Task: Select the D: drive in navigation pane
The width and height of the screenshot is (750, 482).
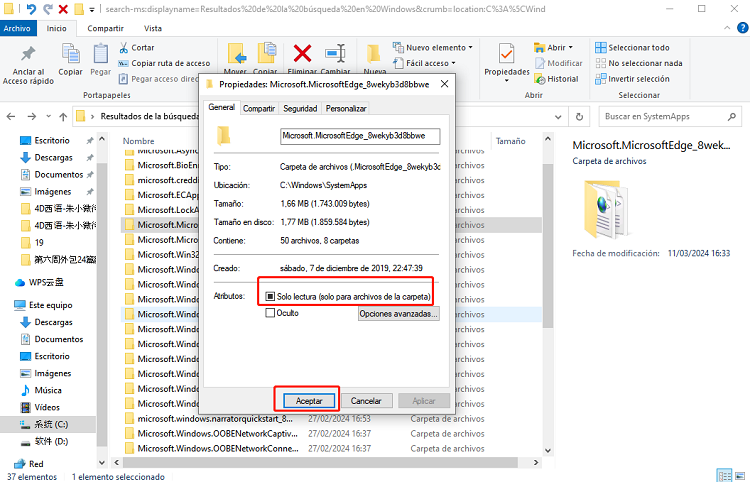Action: (44, 441)
